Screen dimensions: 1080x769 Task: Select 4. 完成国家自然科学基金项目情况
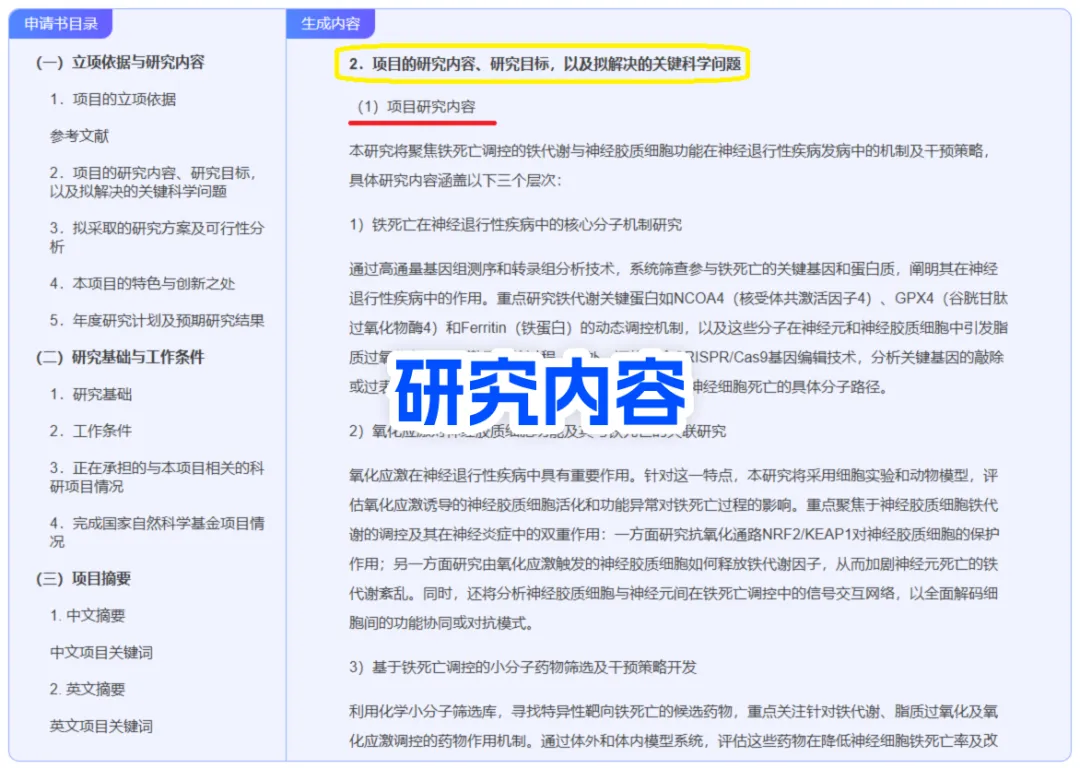pos(157,532)
